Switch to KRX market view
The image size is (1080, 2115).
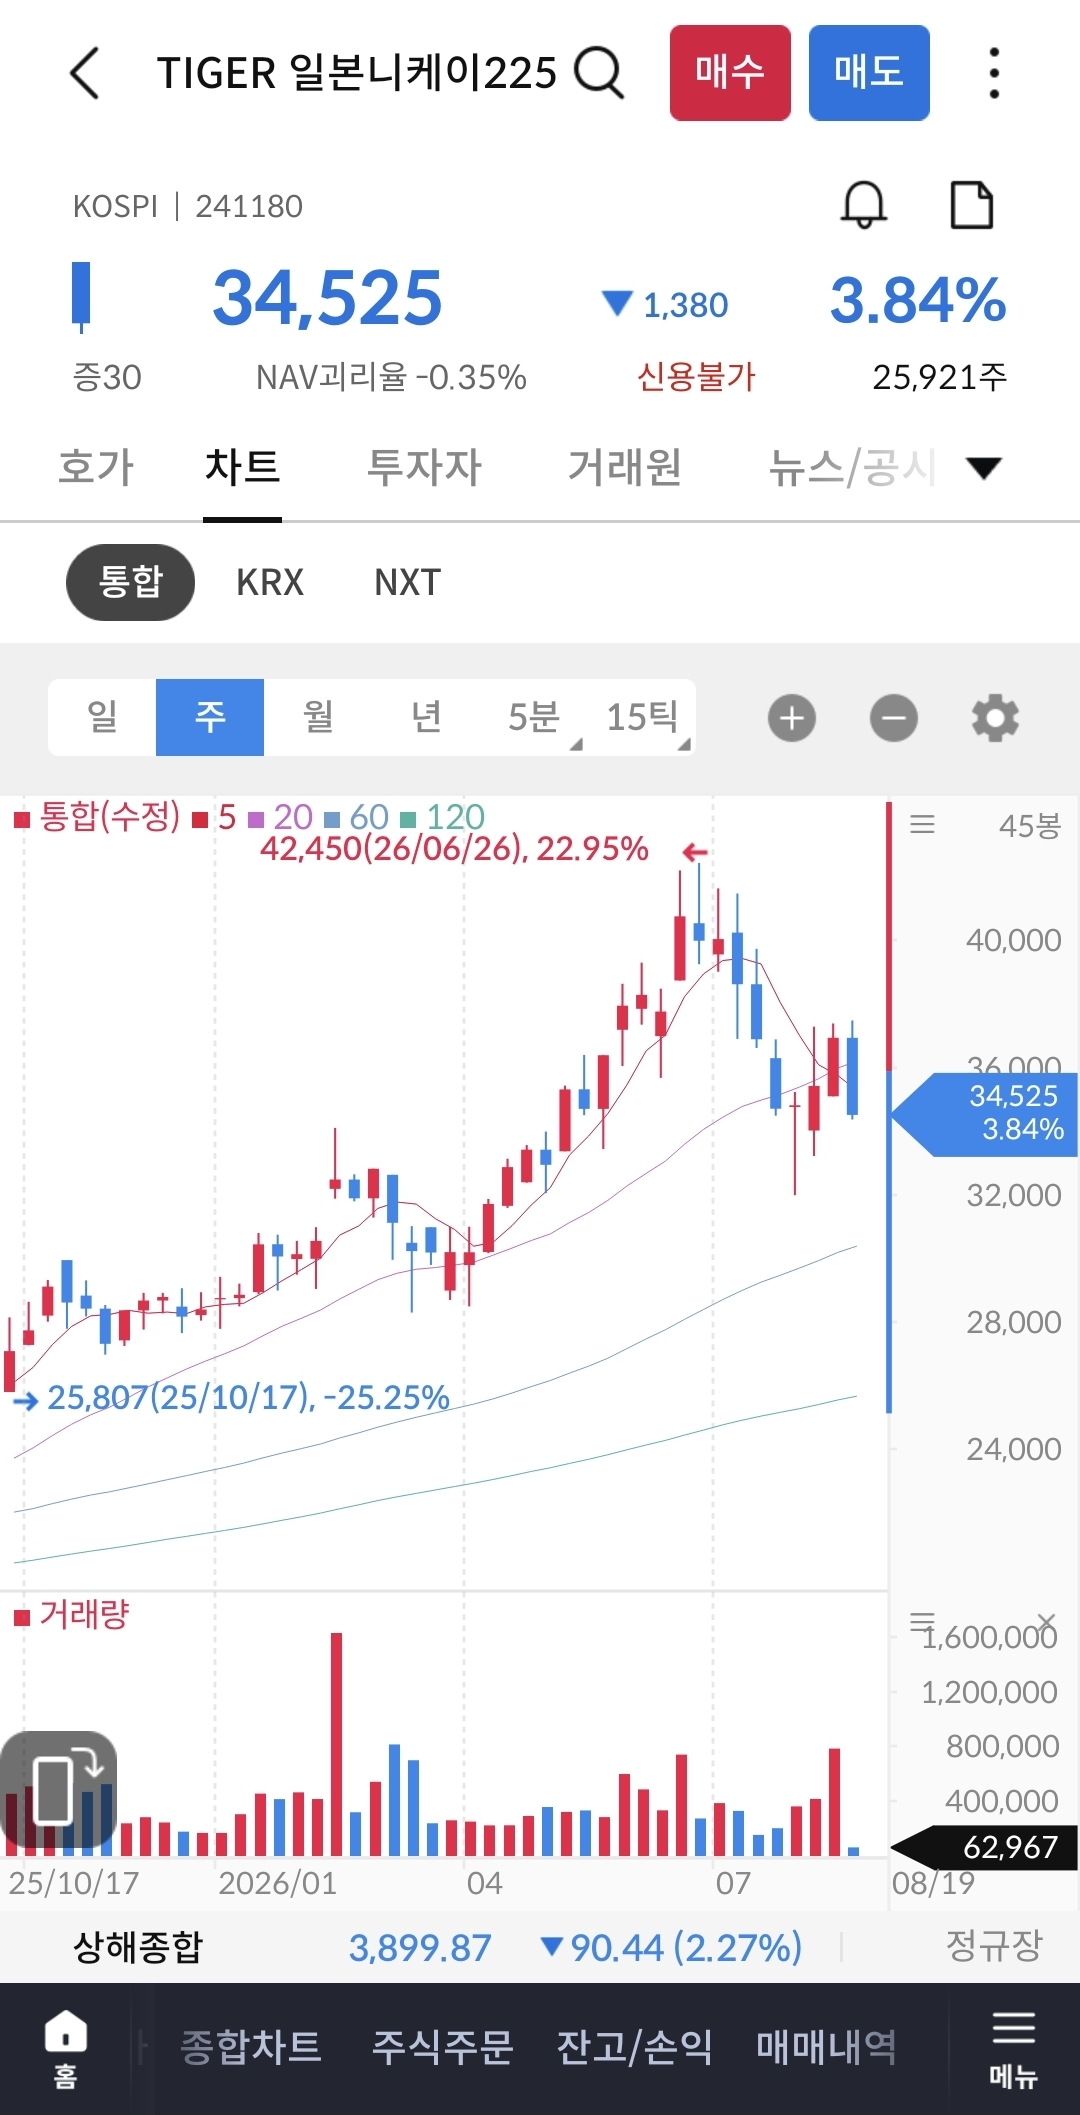point(270,582)
